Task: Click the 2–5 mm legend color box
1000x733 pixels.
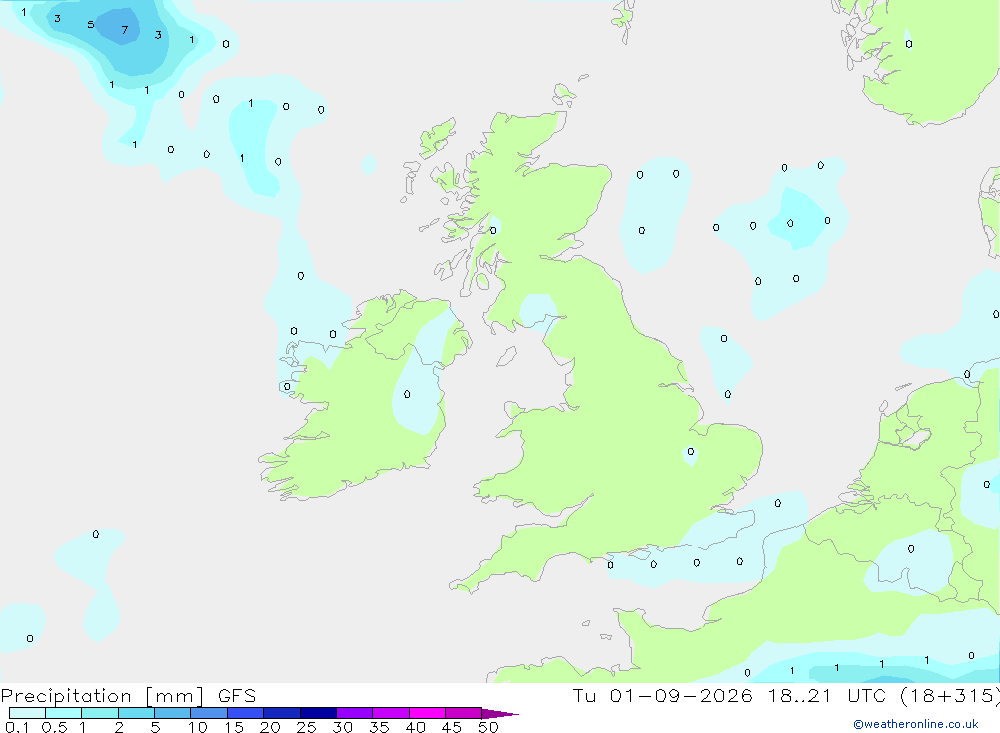Action: (x=136, y=713)
